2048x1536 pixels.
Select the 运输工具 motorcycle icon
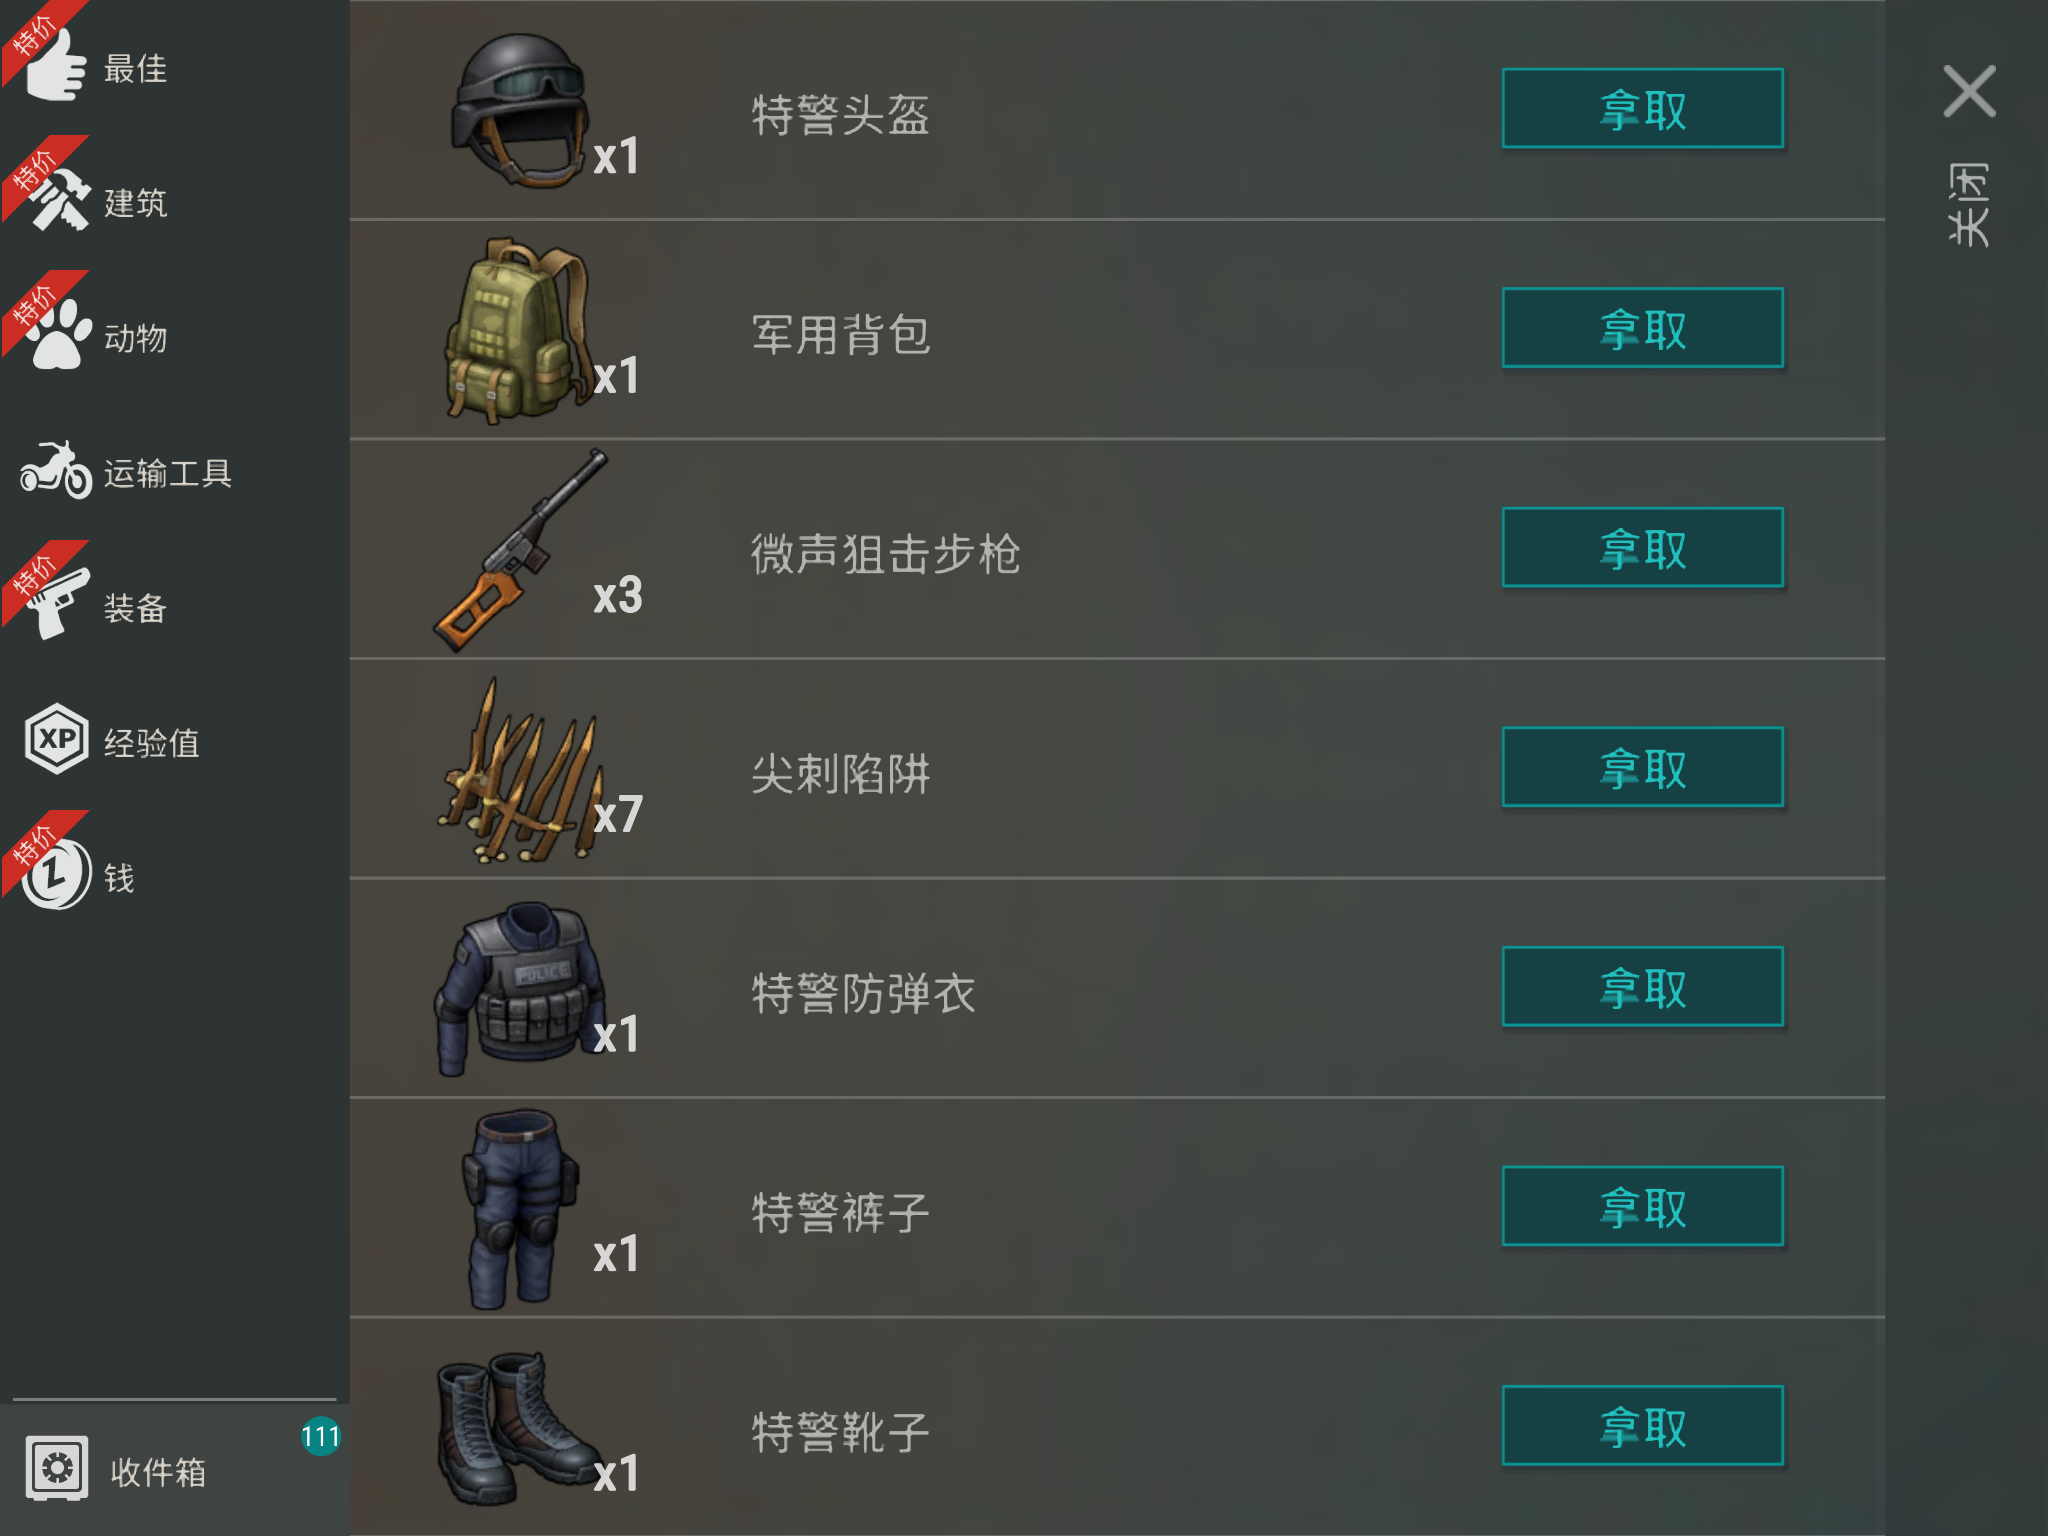click(x=56, y=470)
